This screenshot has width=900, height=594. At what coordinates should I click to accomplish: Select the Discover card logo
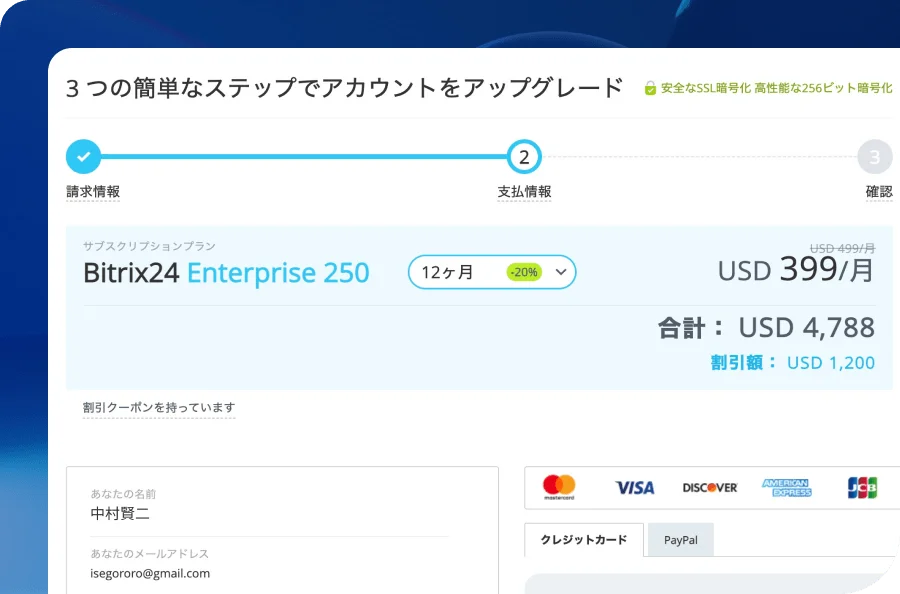coord(709,488)
